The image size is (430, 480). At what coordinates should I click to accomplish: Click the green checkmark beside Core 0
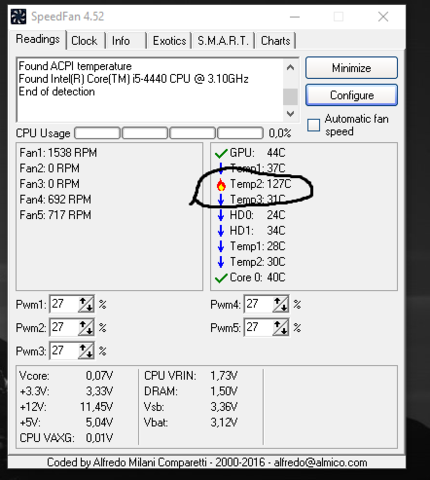pos(221,278)
